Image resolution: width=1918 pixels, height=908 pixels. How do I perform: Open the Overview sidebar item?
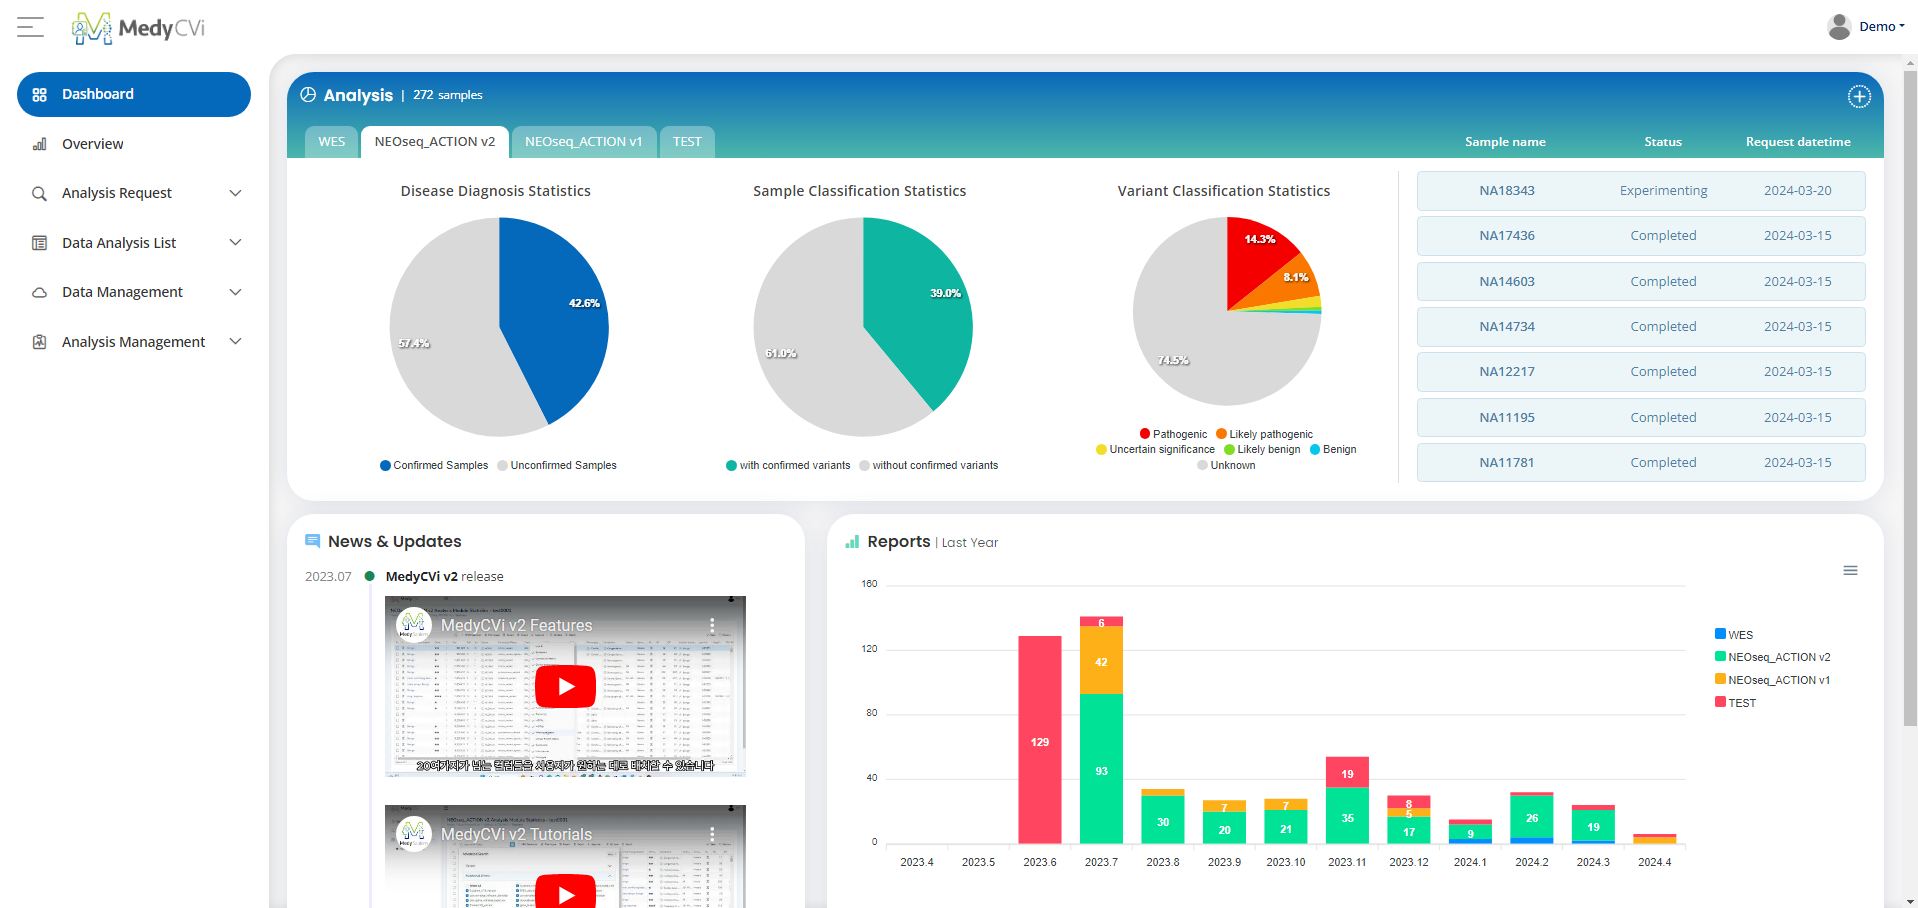click(x=93, y=144)
